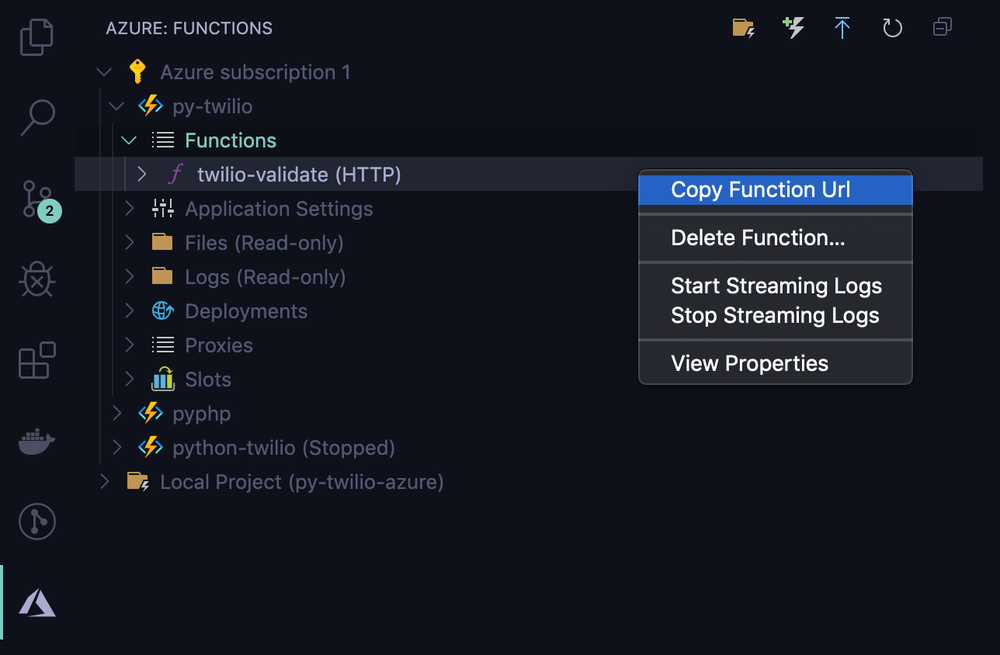Select the twilio-validate HTTP function
This screenshot has height=655, width=1000.
pyautogui.click(x=300, y=174)
